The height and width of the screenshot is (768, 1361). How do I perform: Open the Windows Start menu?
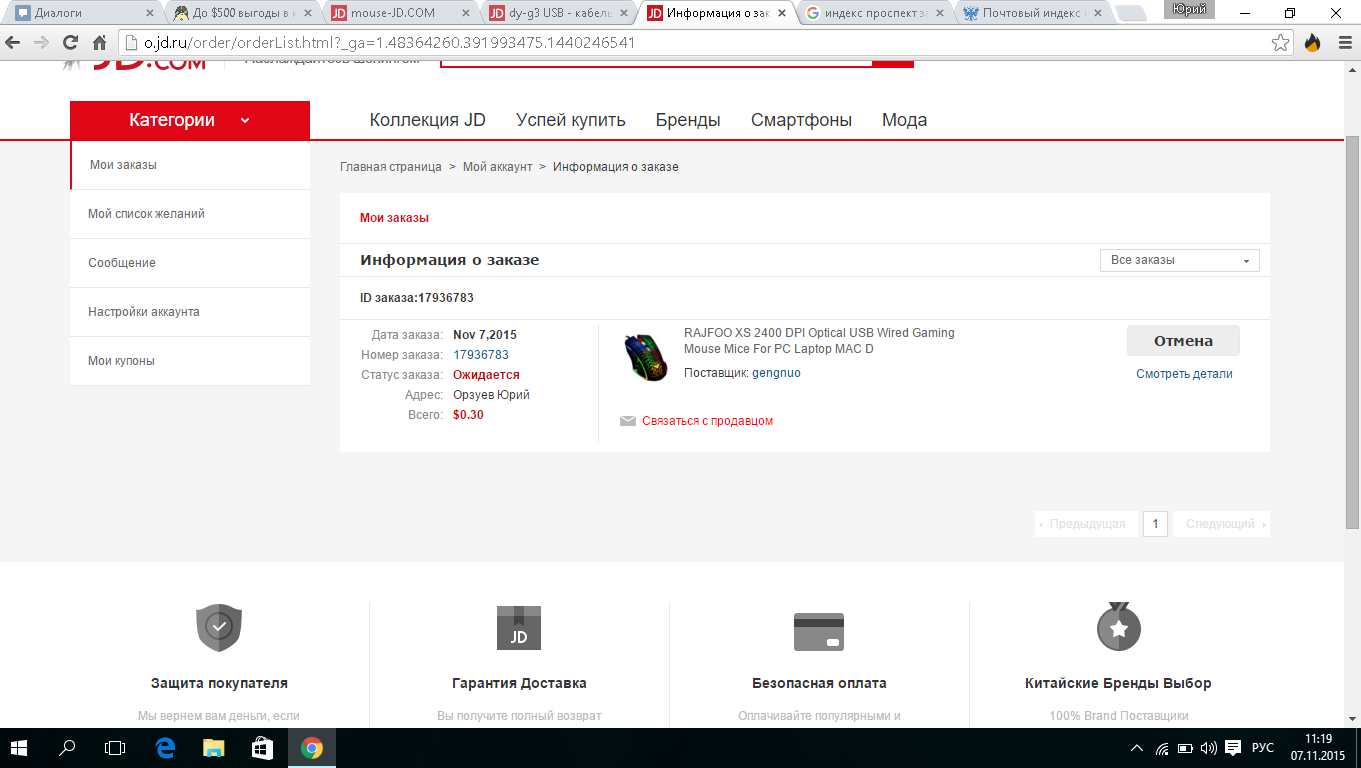click(19, 748)
